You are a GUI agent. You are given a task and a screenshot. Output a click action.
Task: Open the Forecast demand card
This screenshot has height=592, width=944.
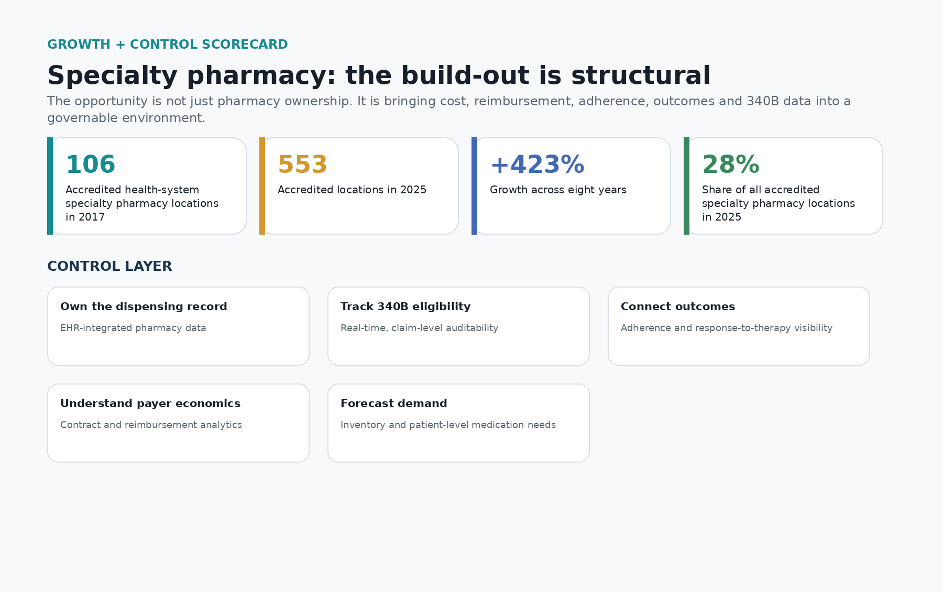click(x=458, y=423)
